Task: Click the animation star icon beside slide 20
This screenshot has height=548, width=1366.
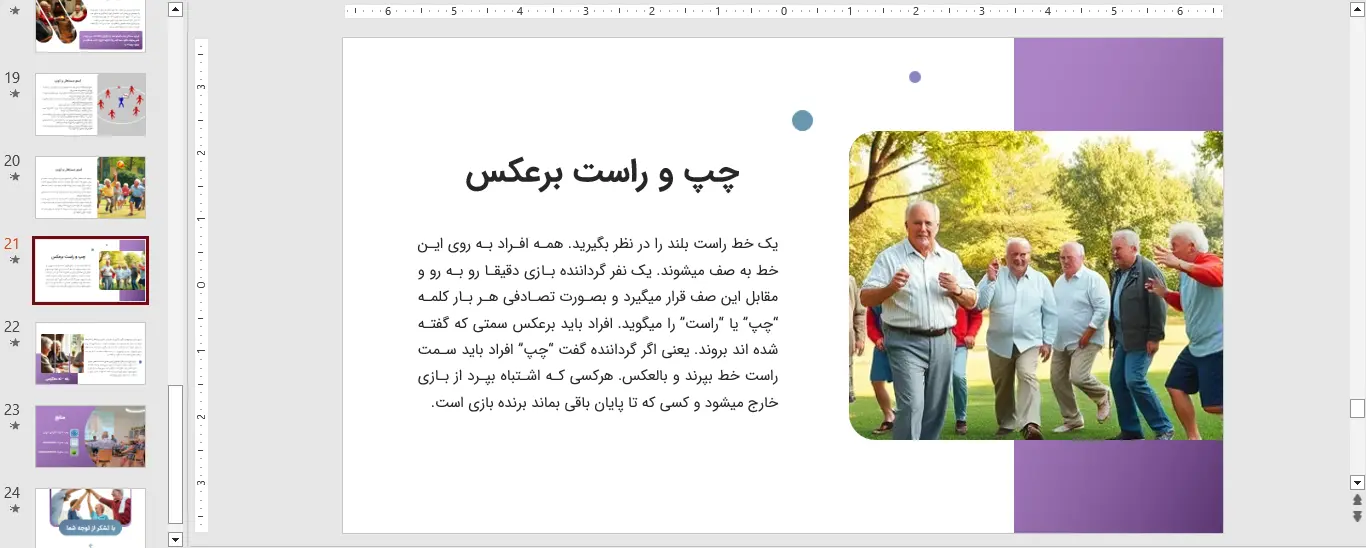Action: coord(14,177)
